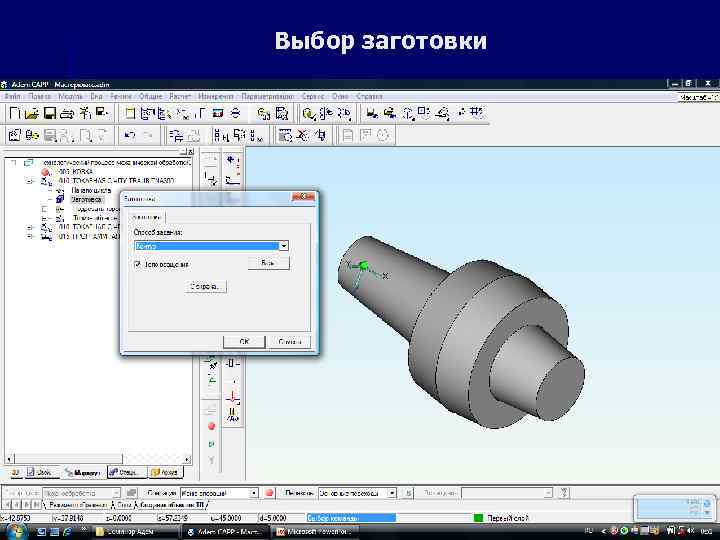720x540 pixels.
Task: Toggle the Тело вращения checkbox
Action: click(x=137, y=264)
